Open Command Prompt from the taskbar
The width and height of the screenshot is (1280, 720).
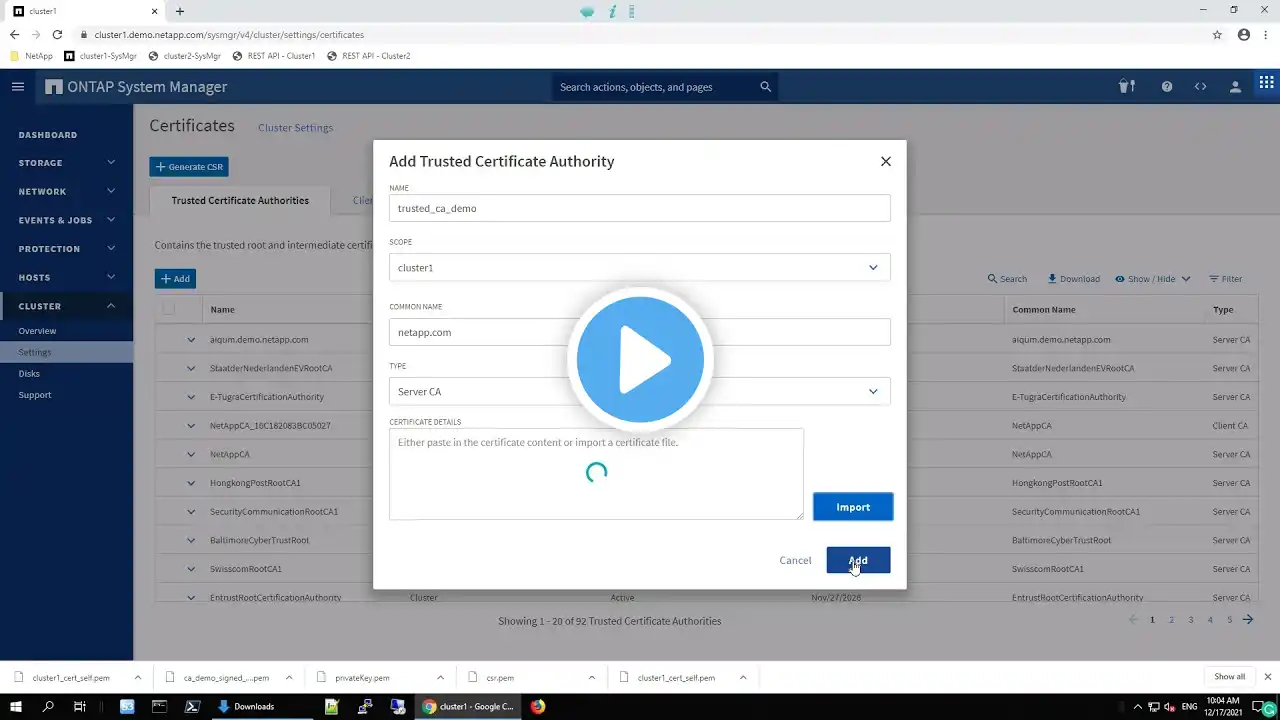pos(159,707)
